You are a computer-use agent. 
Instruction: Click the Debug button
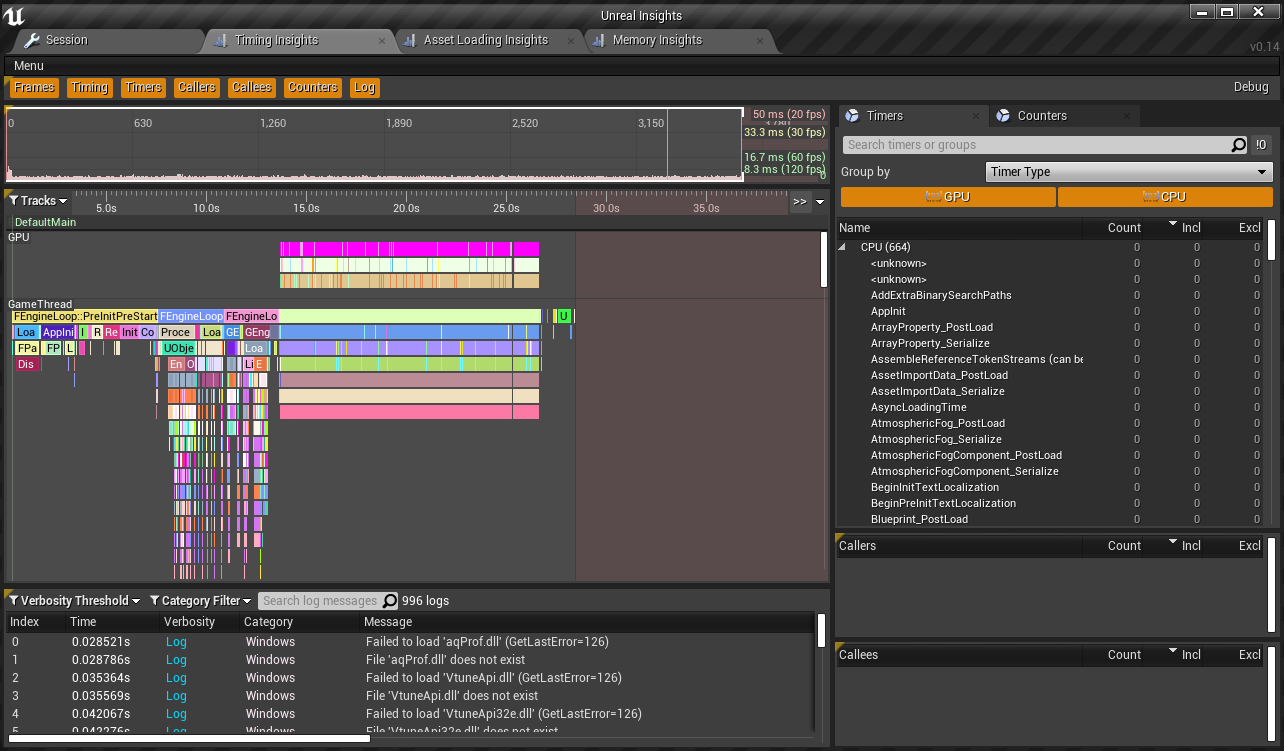point(1250,88)
